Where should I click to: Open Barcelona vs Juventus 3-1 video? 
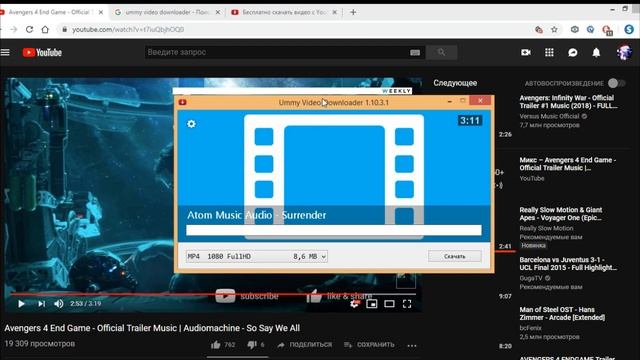tap(568, 264)
